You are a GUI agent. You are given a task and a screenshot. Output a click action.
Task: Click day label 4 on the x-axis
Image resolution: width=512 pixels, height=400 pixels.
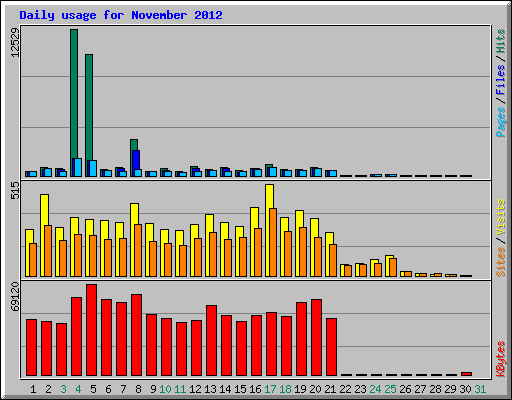coord(78,389)
